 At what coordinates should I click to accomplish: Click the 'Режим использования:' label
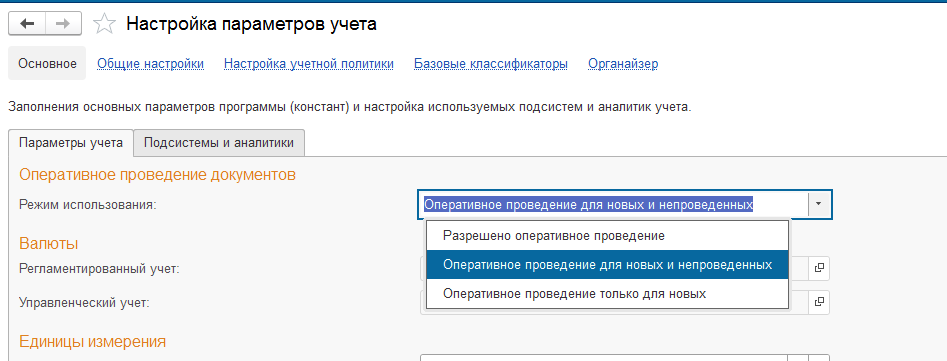[x=88, y=205]
